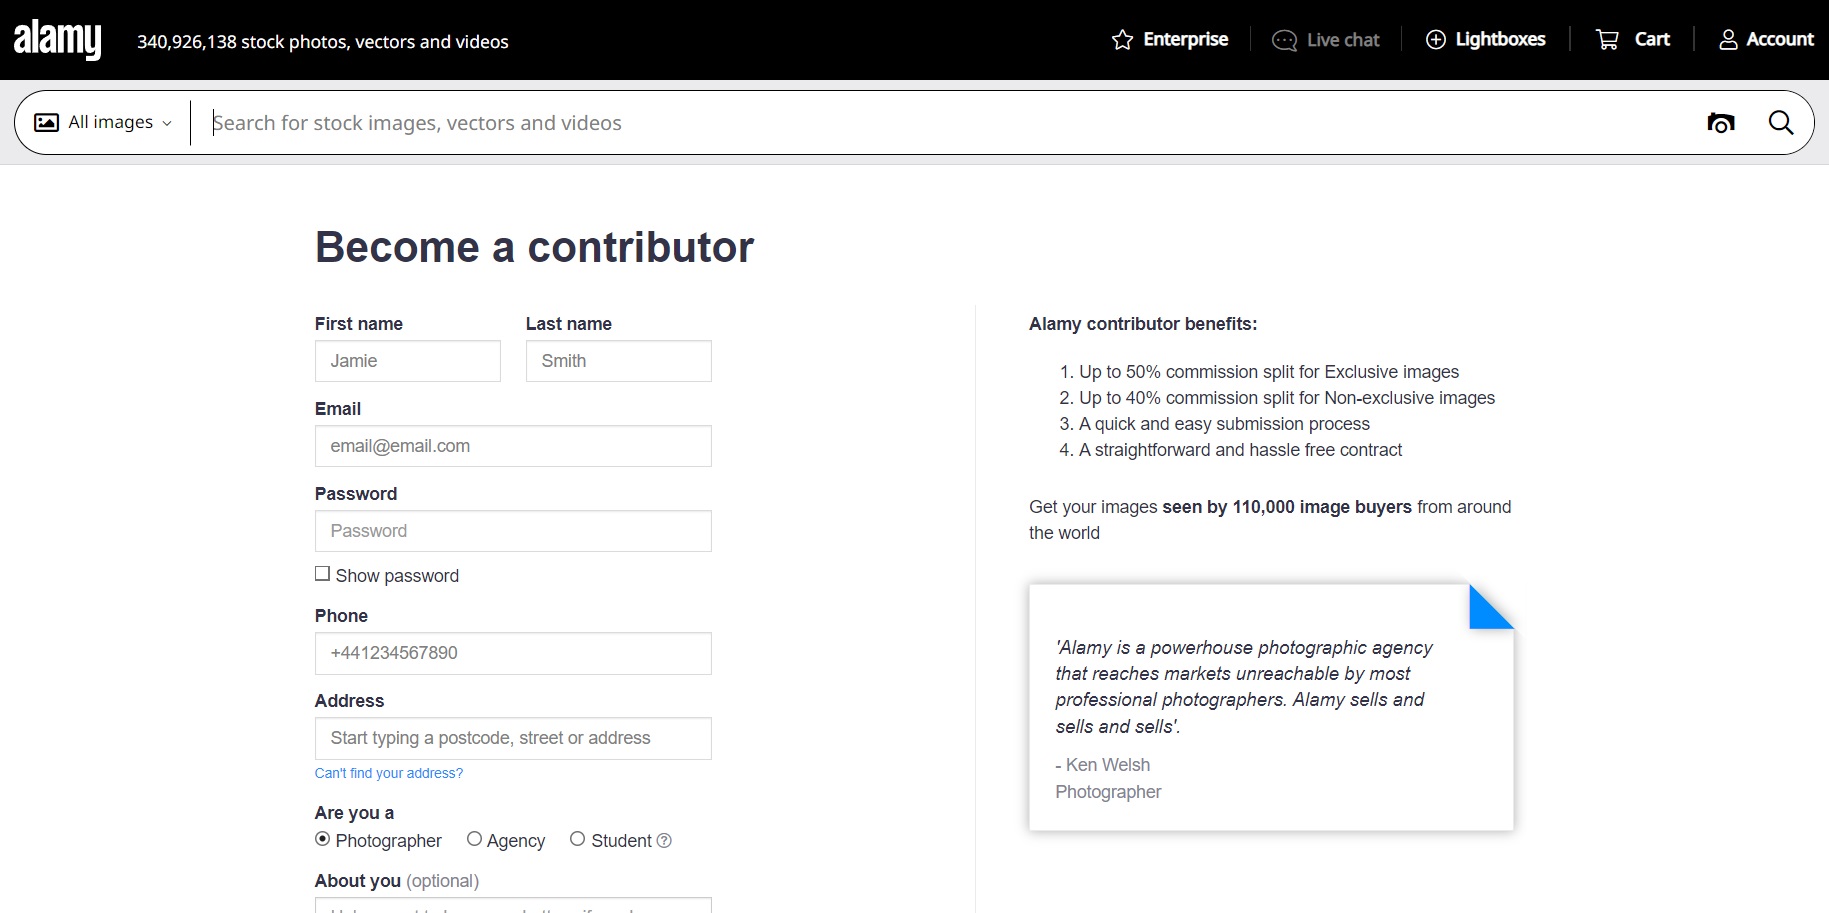Select the Student radio button
This screenshot has width=1829, height=913.
(577, 839)
